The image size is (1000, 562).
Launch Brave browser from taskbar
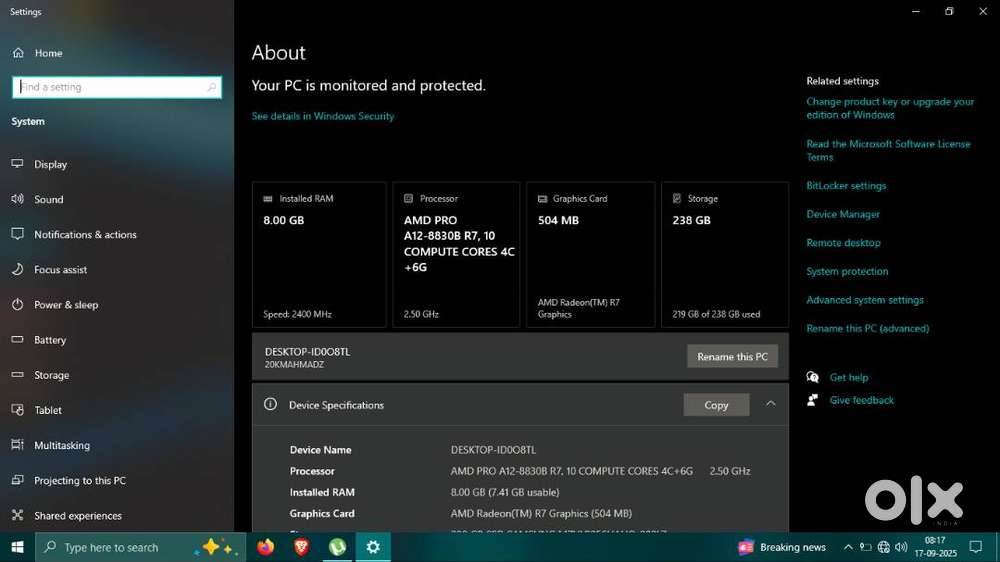[301, 547]
